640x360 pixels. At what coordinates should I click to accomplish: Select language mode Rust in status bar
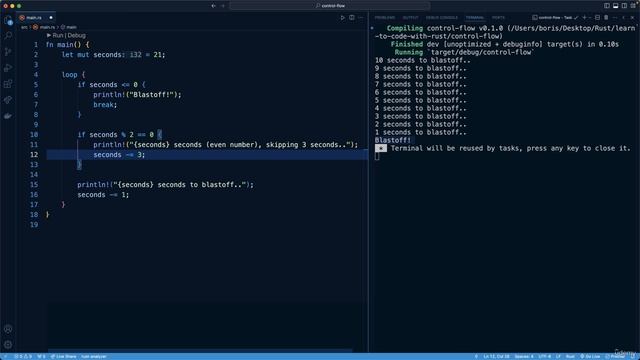click(x=570, y=356)
